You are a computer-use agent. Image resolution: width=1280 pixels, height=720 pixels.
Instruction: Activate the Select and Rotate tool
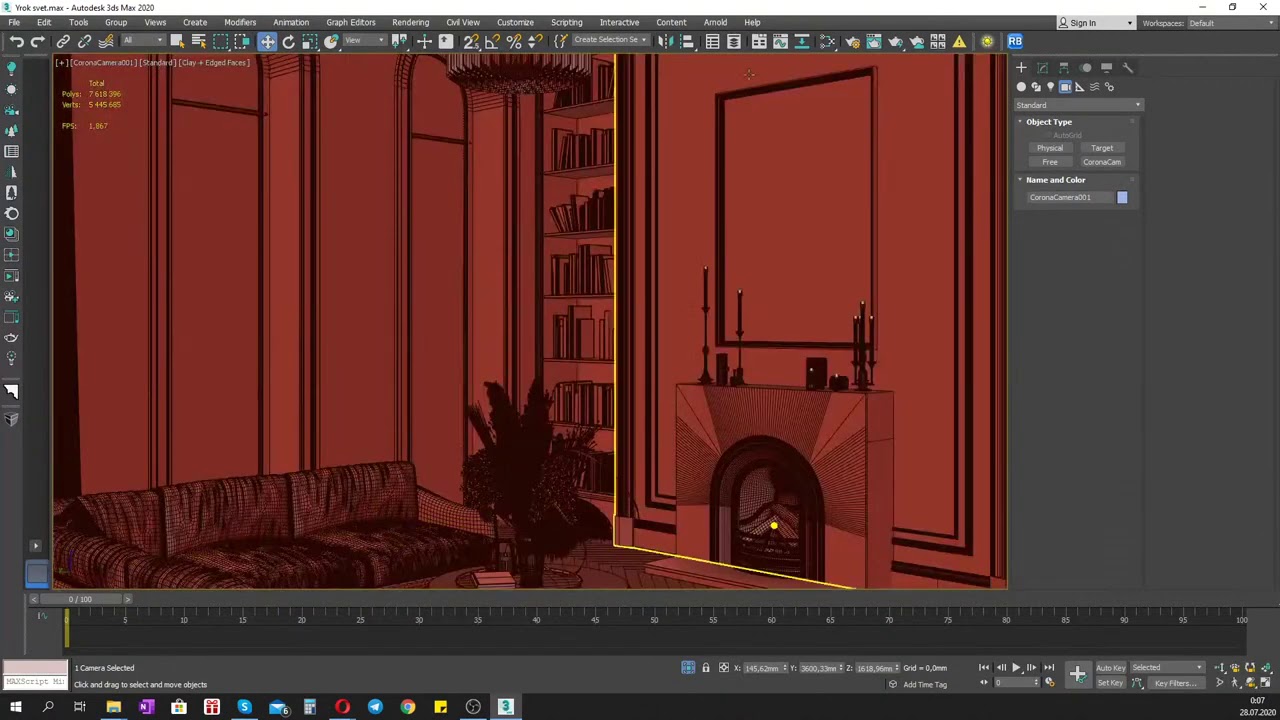(289, 41)
